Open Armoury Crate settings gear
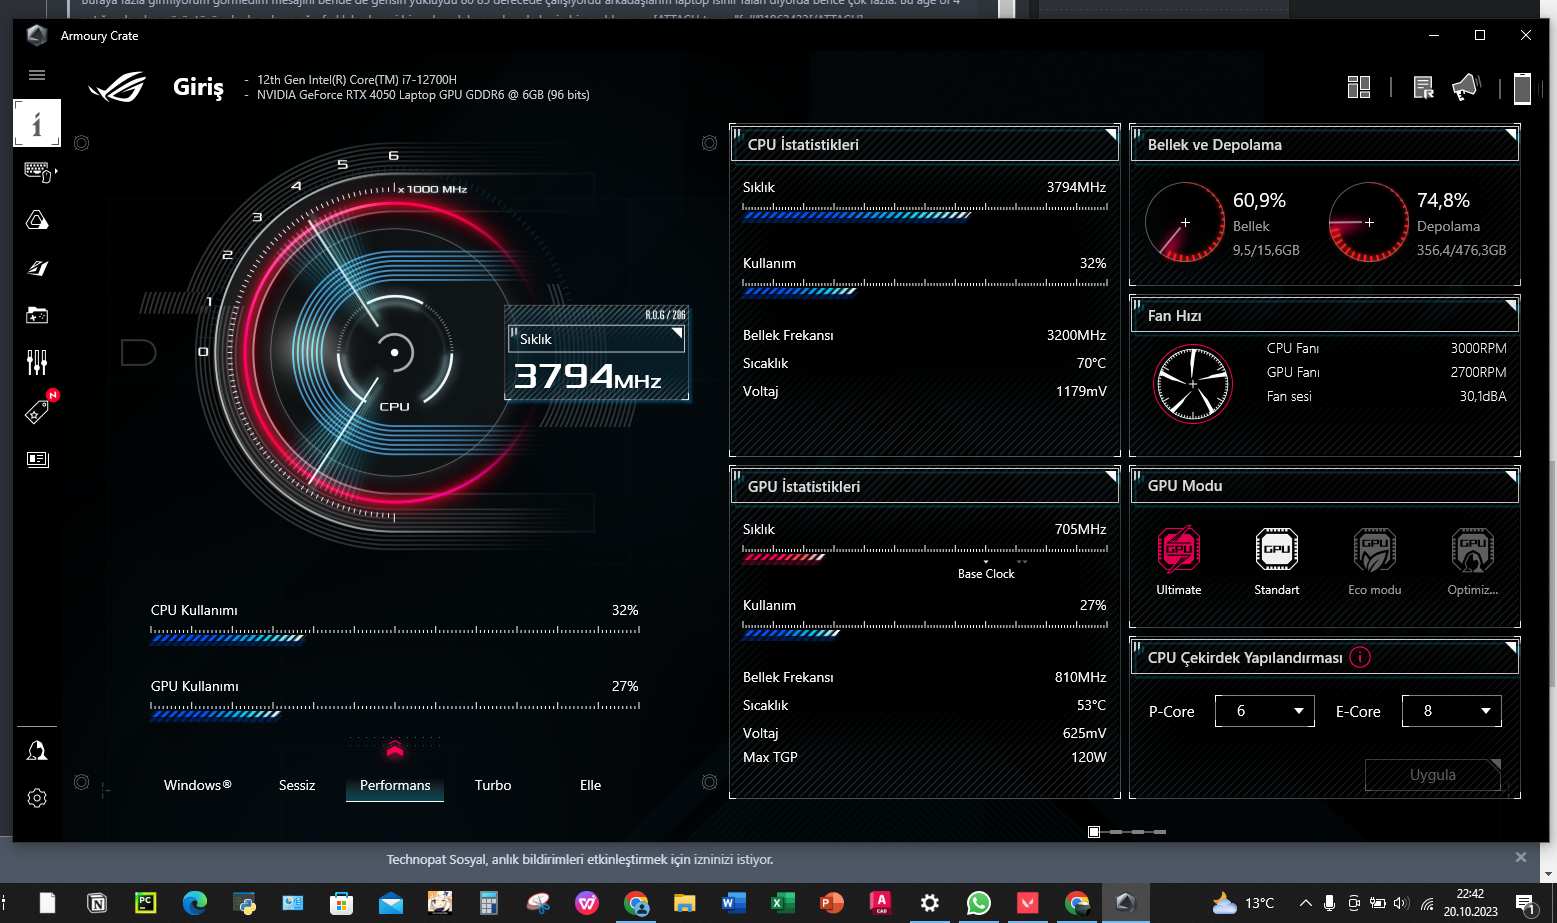1557x923 pixels. (37, 798)
